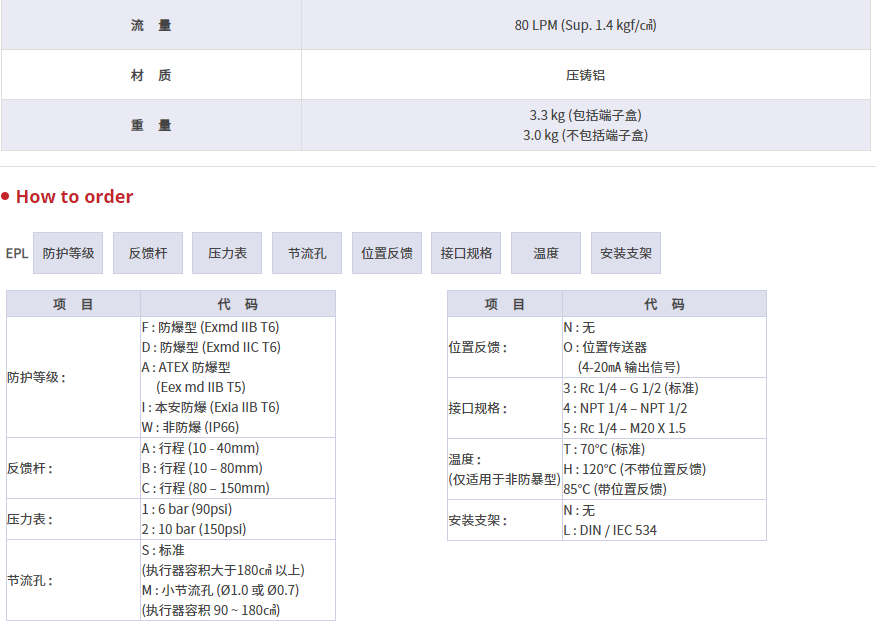Select H : 120°C temperature option

click(634, 469)
